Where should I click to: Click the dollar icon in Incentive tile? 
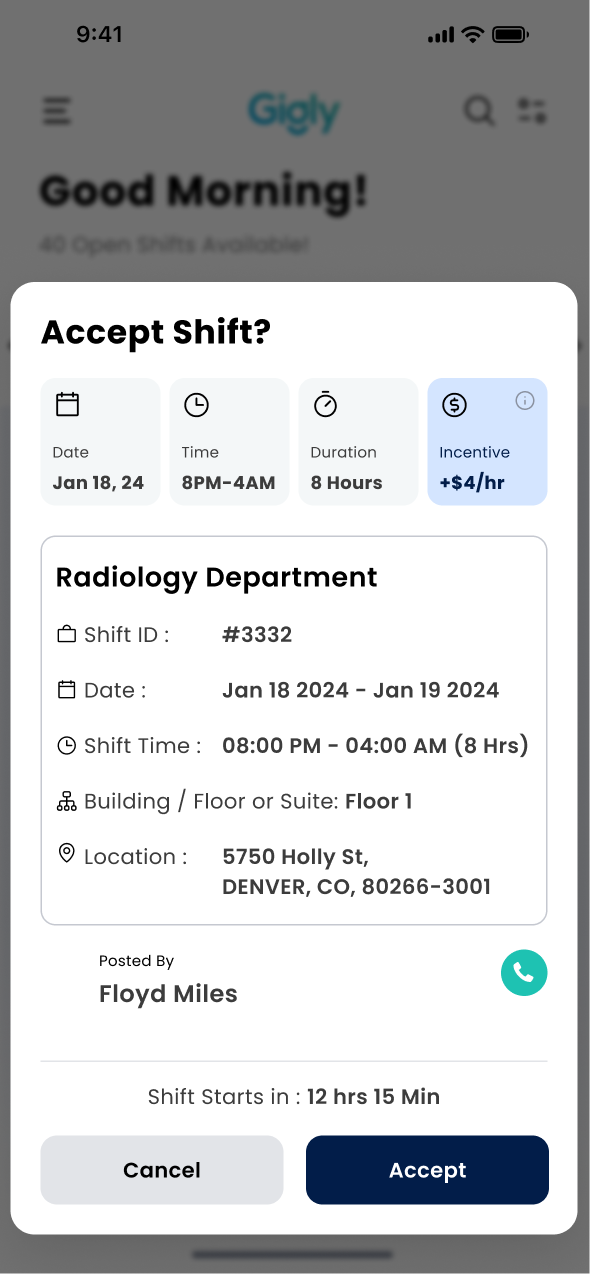pos(454,404)
